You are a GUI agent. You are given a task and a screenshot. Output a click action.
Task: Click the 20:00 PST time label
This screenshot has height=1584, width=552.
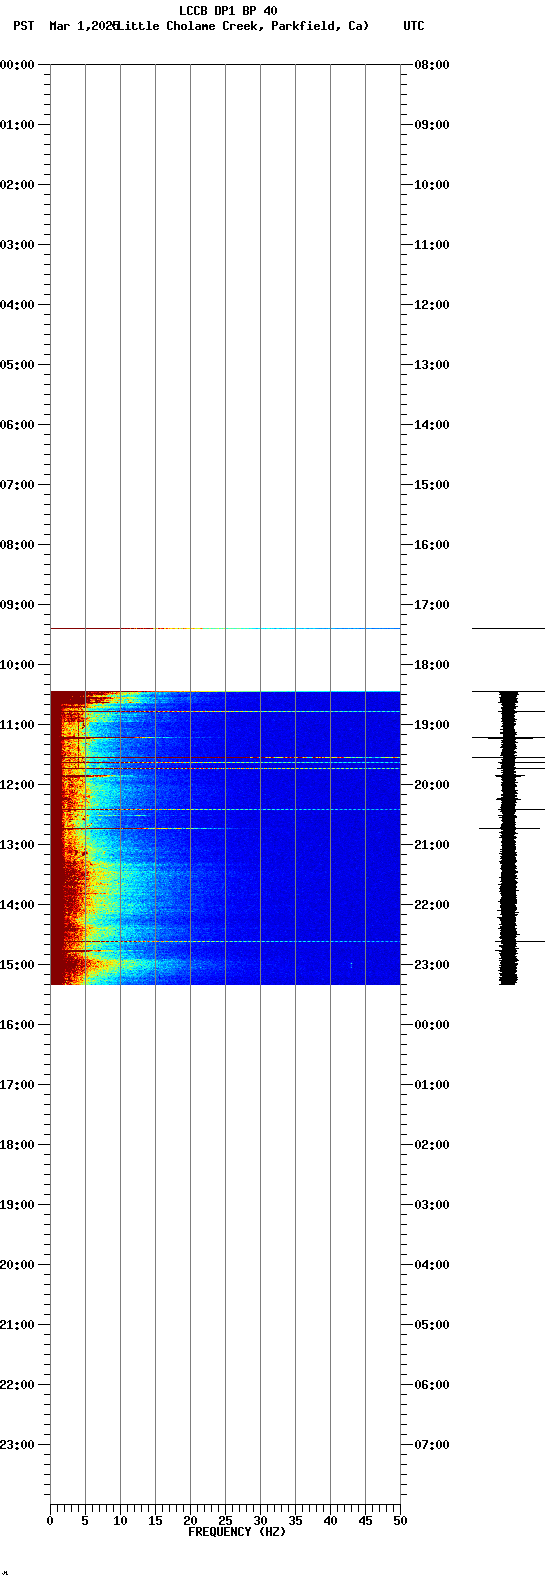click(17, 1265)
